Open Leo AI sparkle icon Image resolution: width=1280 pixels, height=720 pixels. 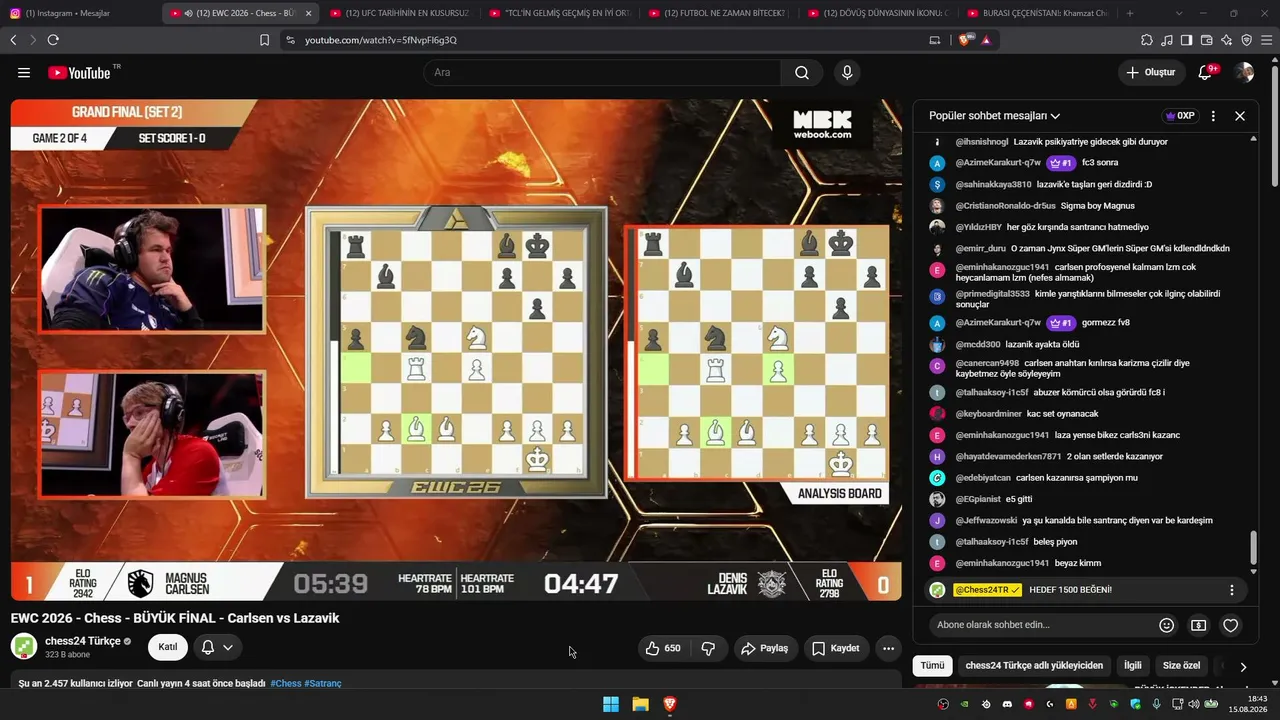tap(1226, 40)
